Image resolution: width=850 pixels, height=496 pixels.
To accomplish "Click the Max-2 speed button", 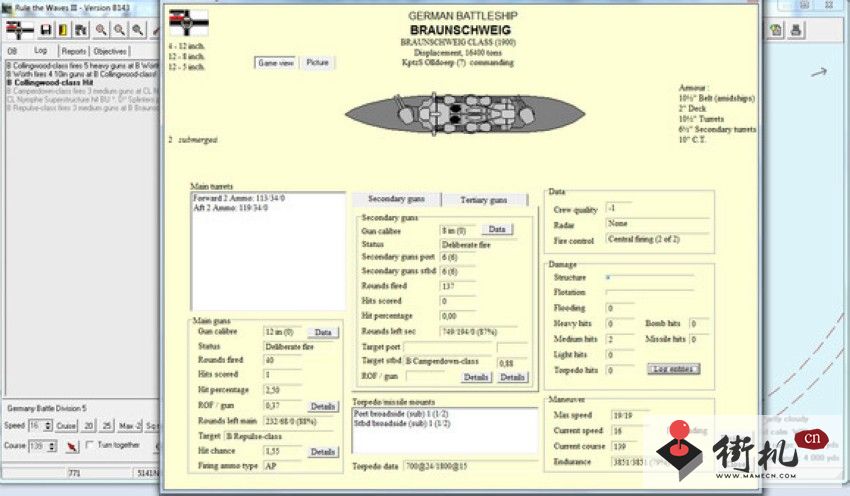I will coord(130,426).
